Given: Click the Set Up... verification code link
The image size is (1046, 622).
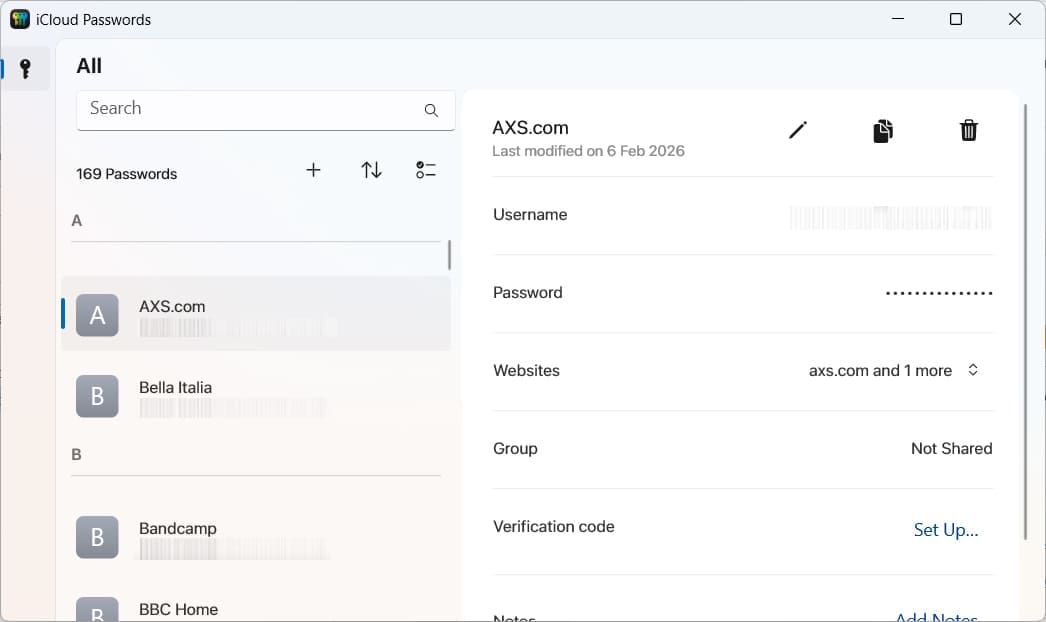Looking at the screenshot, I should (945, 530).
